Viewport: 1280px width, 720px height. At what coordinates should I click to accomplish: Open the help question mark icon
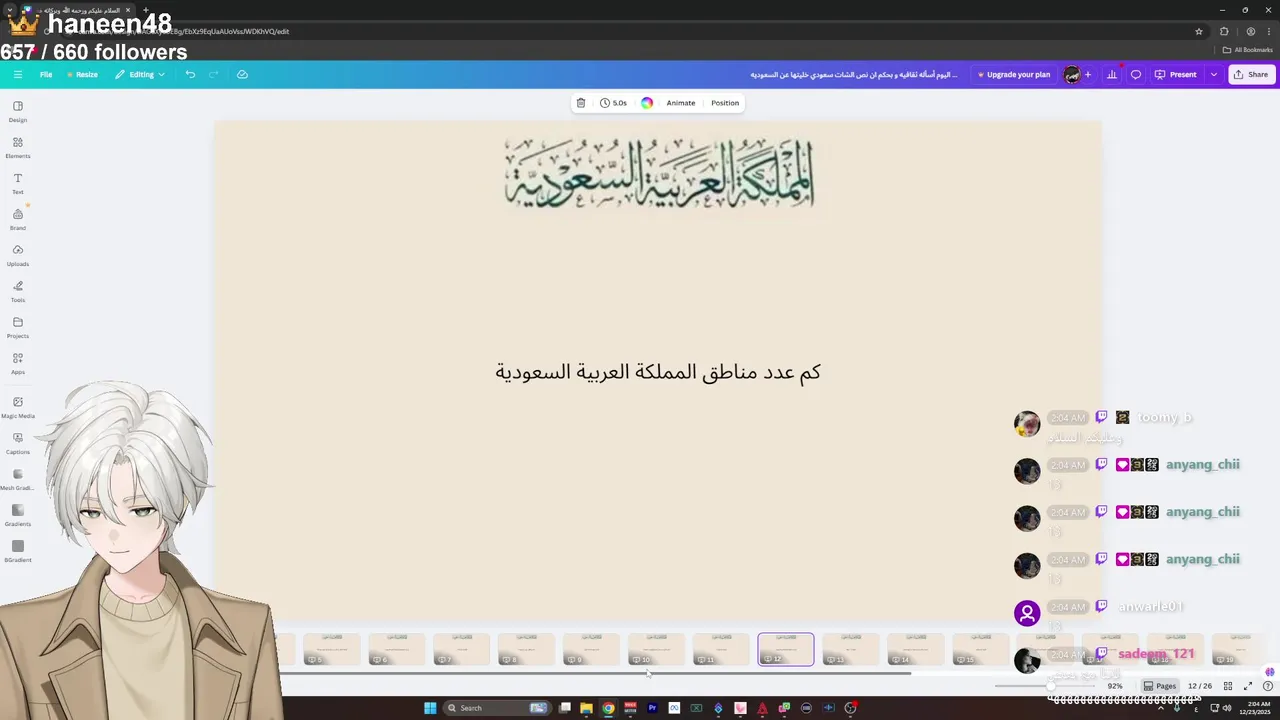[1267, 686]
